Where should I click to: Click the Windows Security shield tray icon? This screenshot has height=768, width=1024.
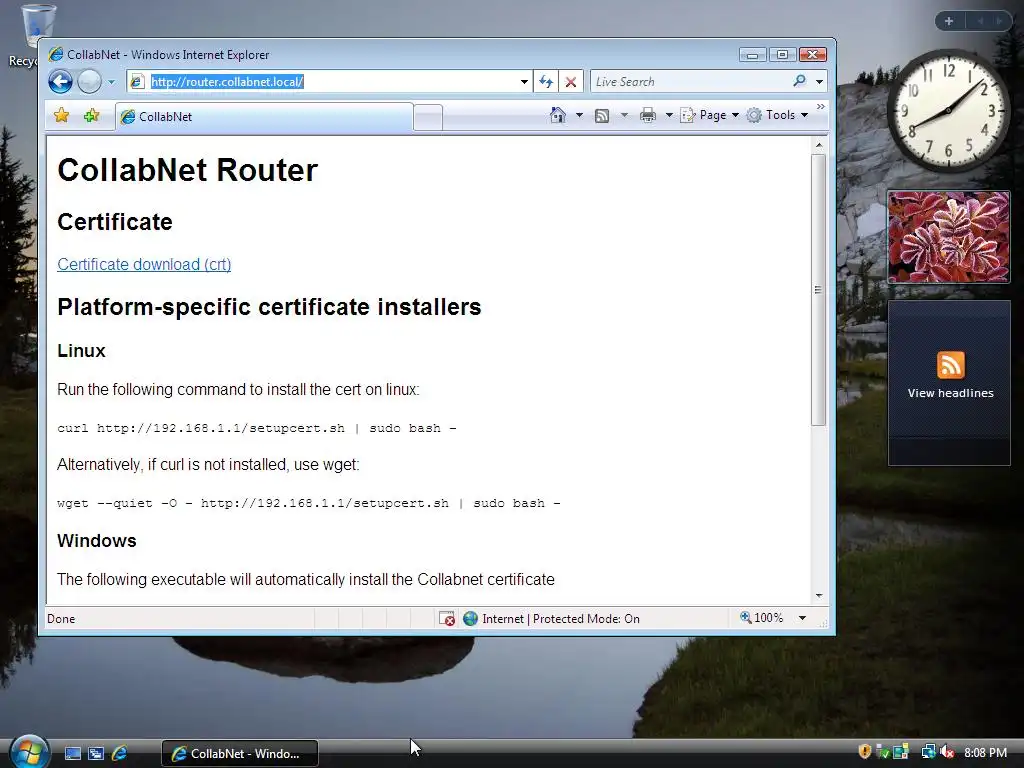(865, 752)
